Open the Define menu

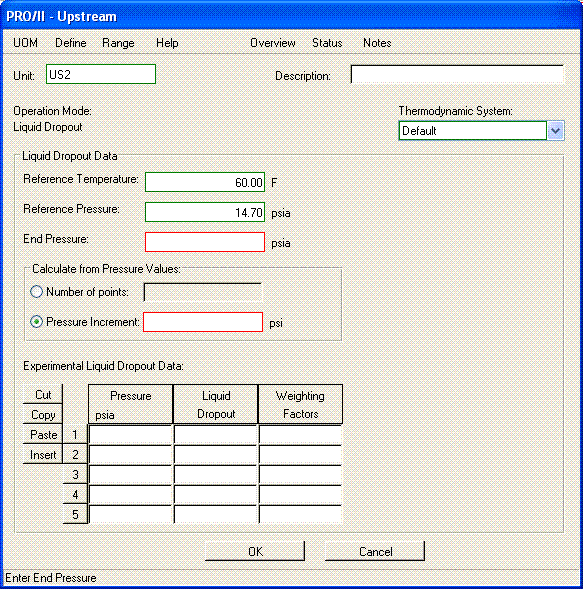[71, 43]
